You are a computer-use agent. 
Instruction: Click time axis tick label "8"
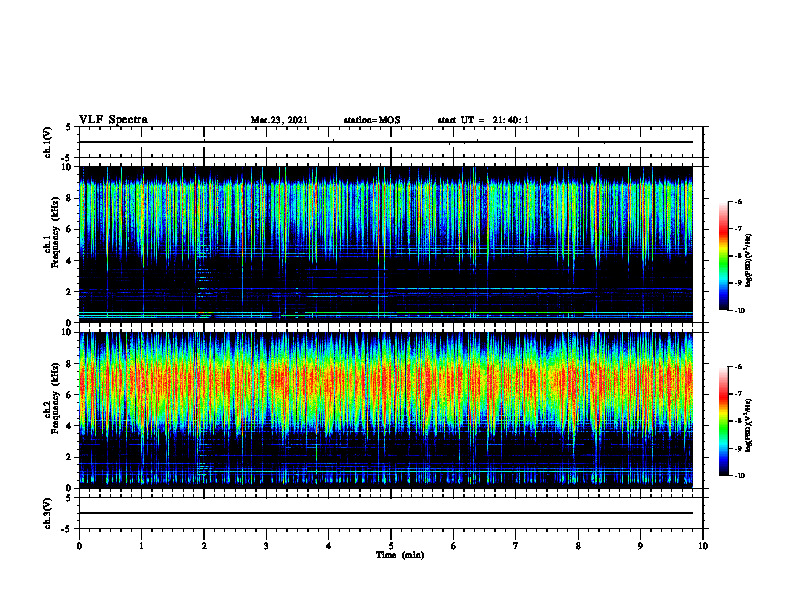click(x=578, y=546)
